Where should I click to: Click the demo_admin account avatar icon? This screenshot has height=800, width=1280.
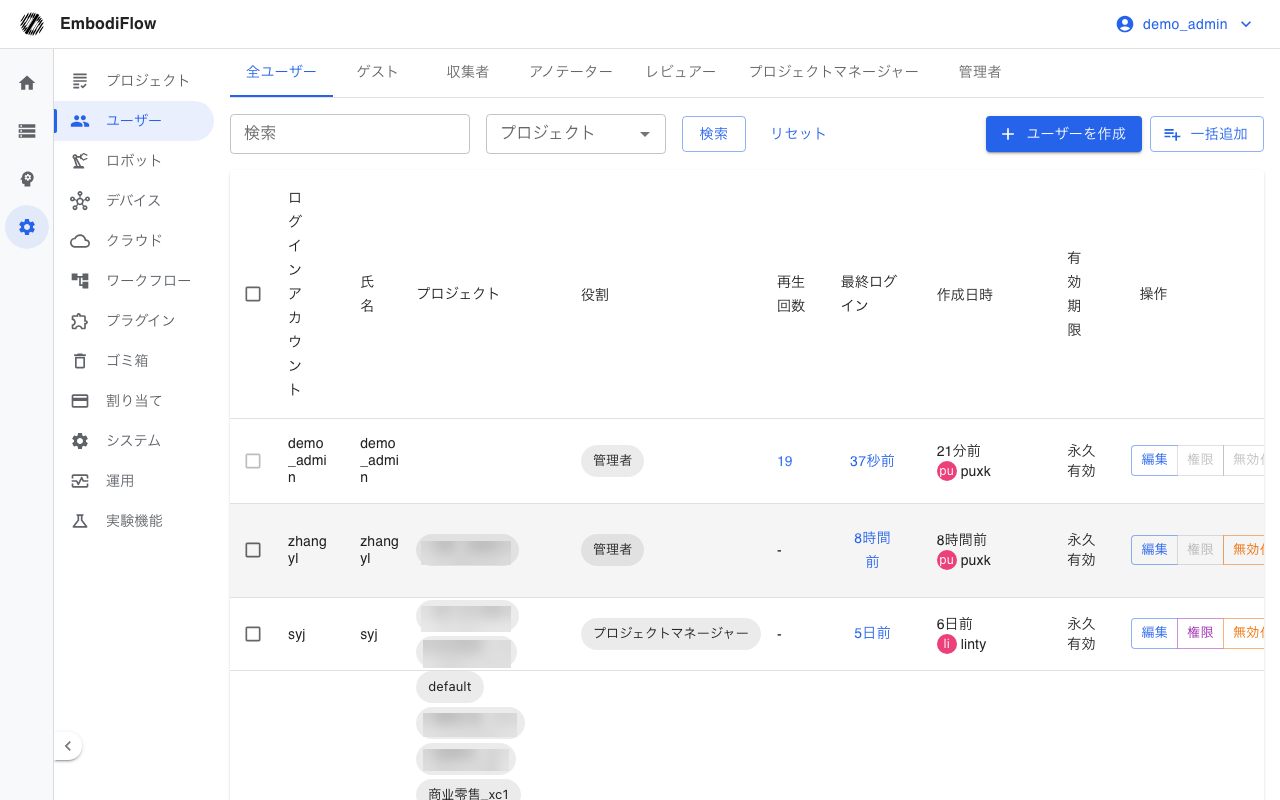point(1125,24)
